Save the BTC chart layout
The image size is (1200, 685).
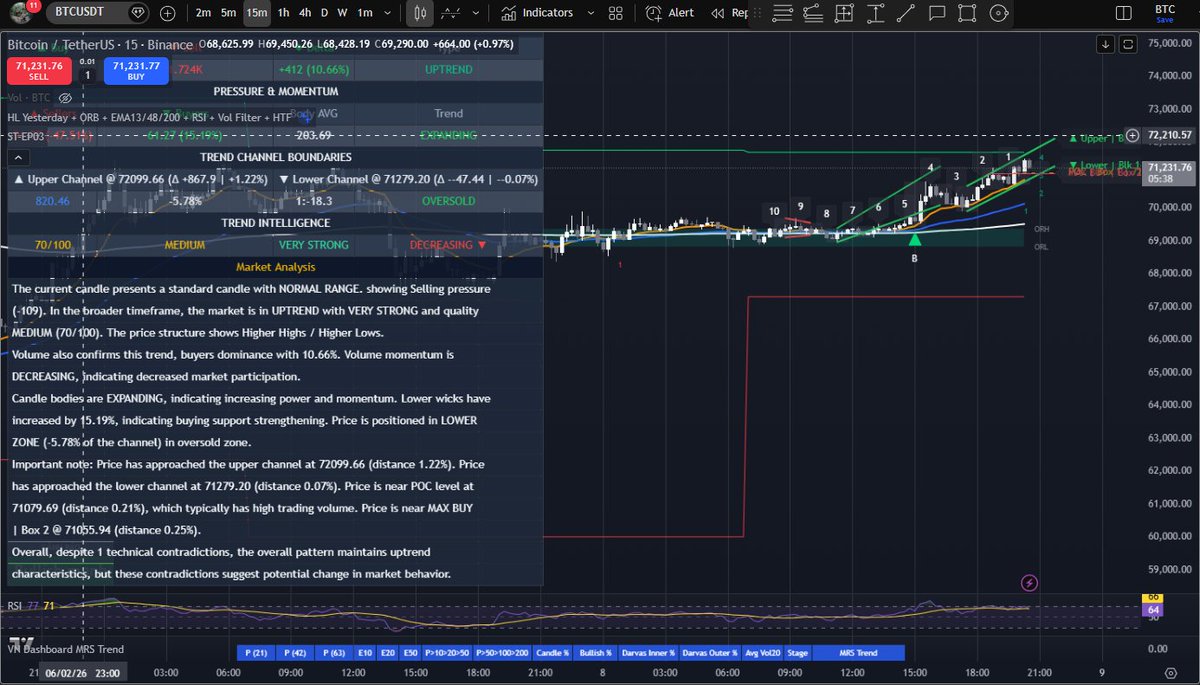[x=1164, y=13]
